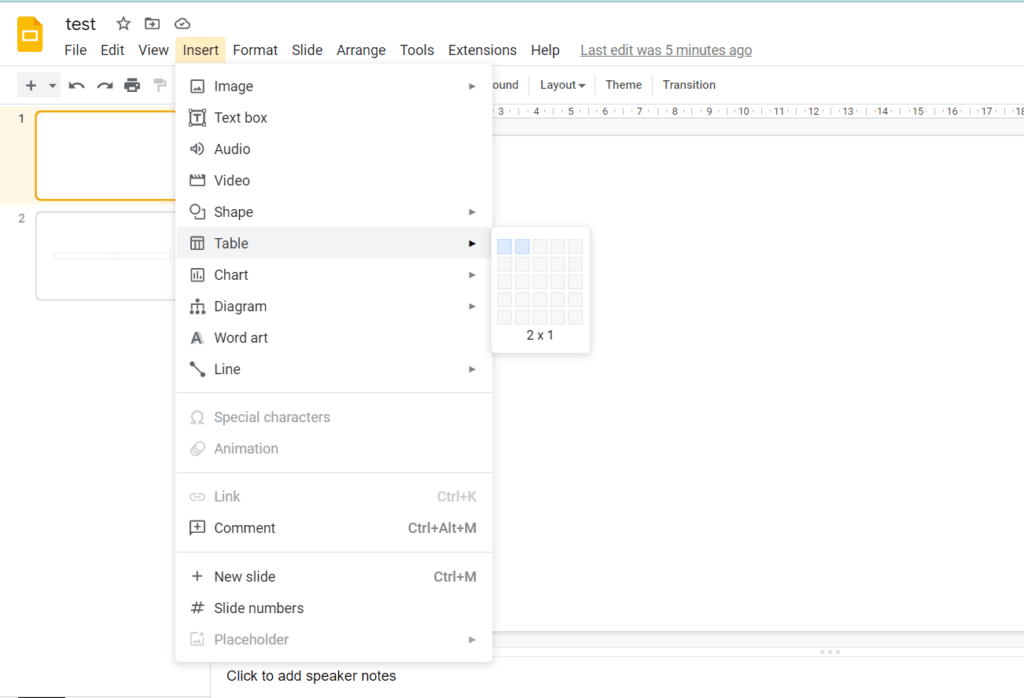
Task: Pick the bottom-right 5 x 5 table cell
Action: coord(575,317)
